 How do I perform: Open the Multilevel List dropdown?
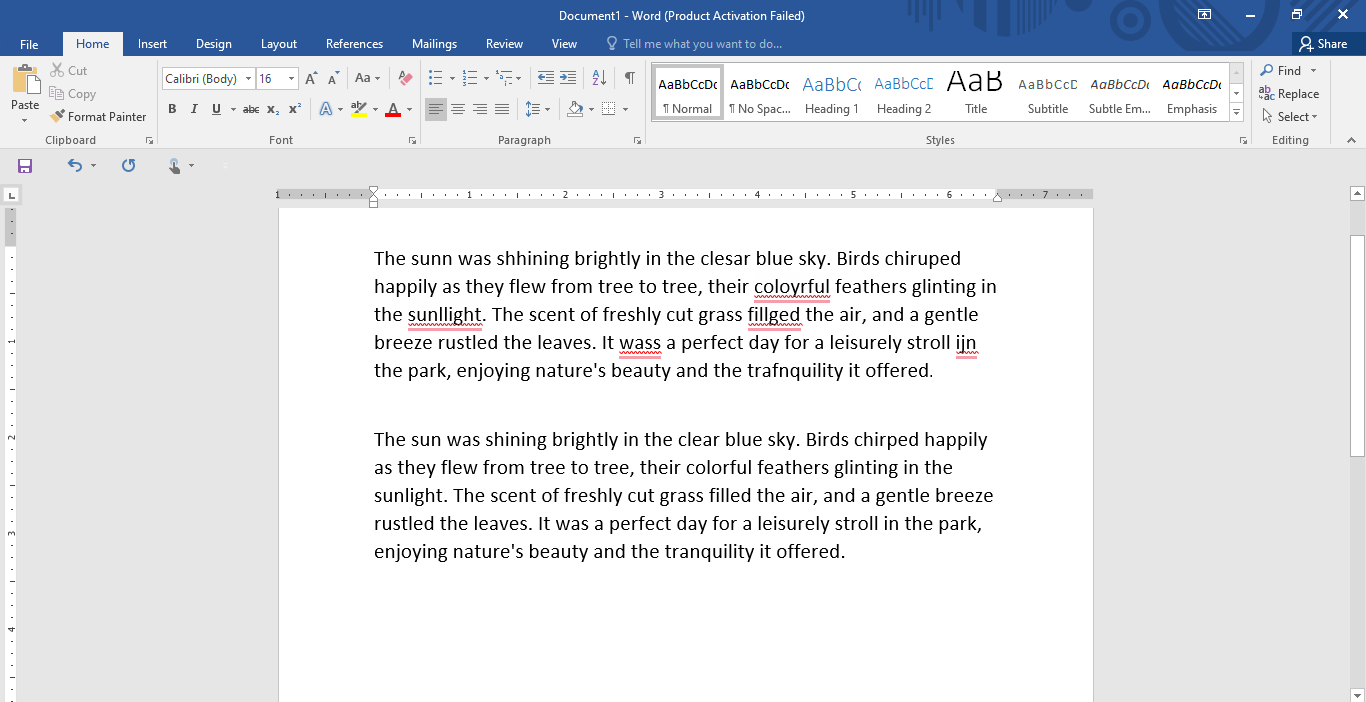(508, 78)
